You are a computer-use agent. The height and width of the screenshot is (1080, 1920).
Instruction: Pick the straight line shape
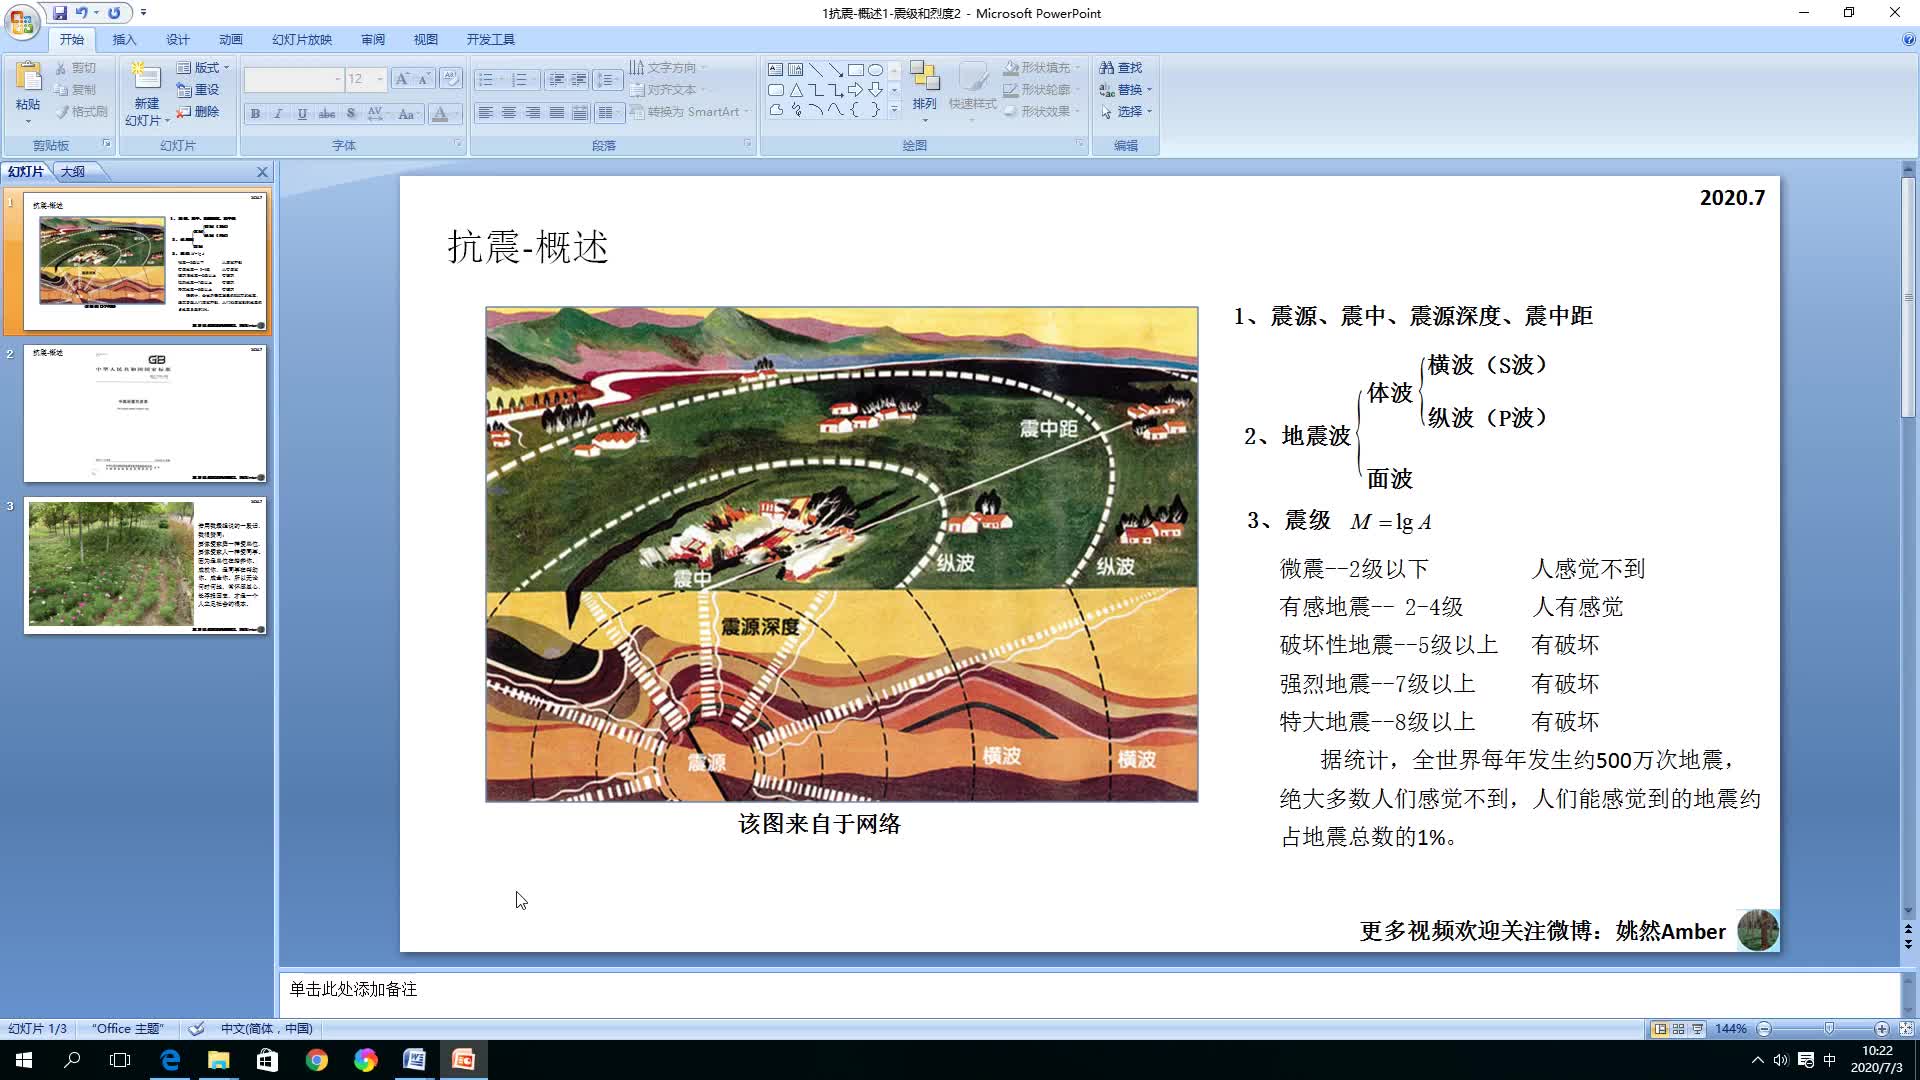[816, 70]
